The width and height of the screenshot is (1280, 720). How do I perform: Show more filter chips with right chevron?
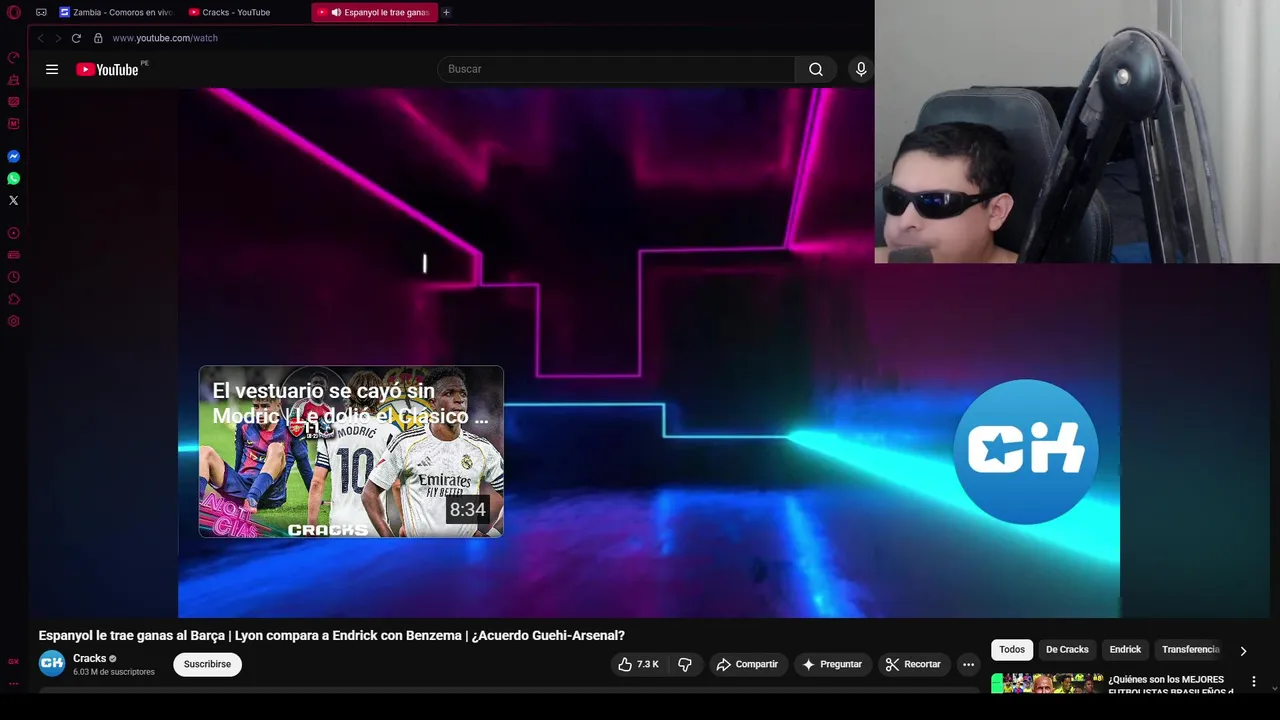tap(1243, 651)
